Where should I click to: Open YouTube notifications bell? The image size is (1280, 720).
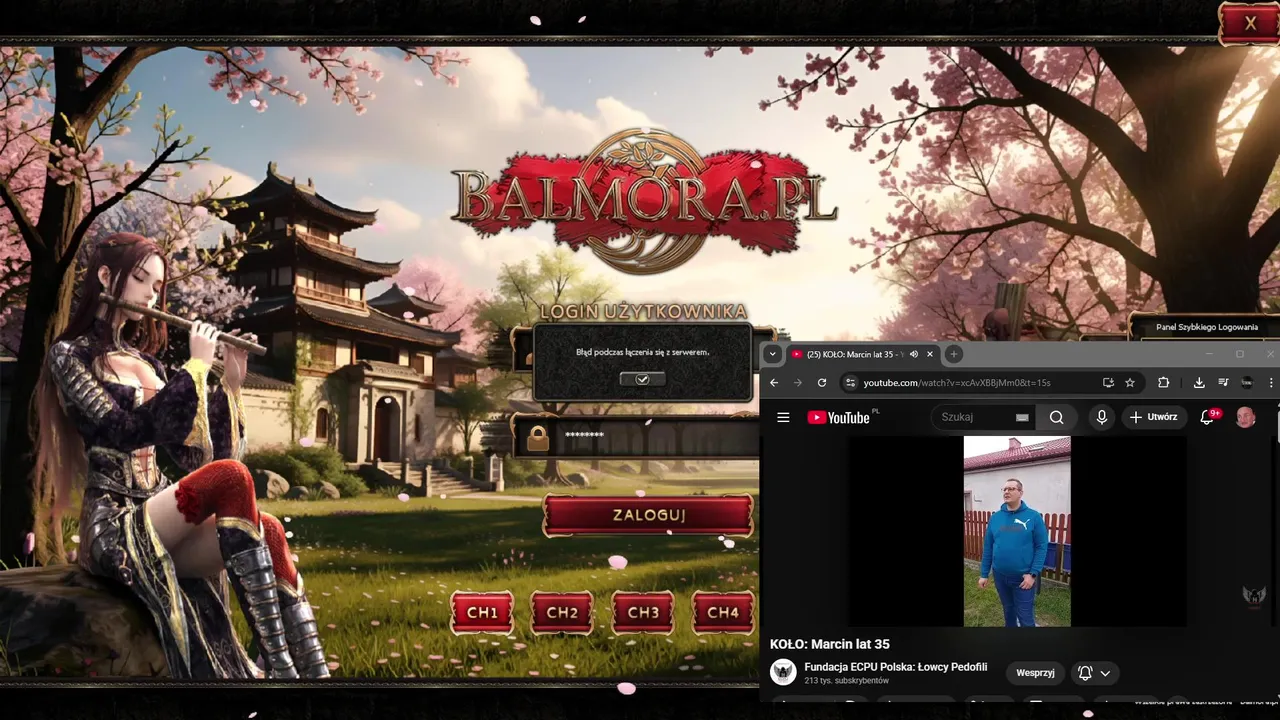tap(1208, 417)
